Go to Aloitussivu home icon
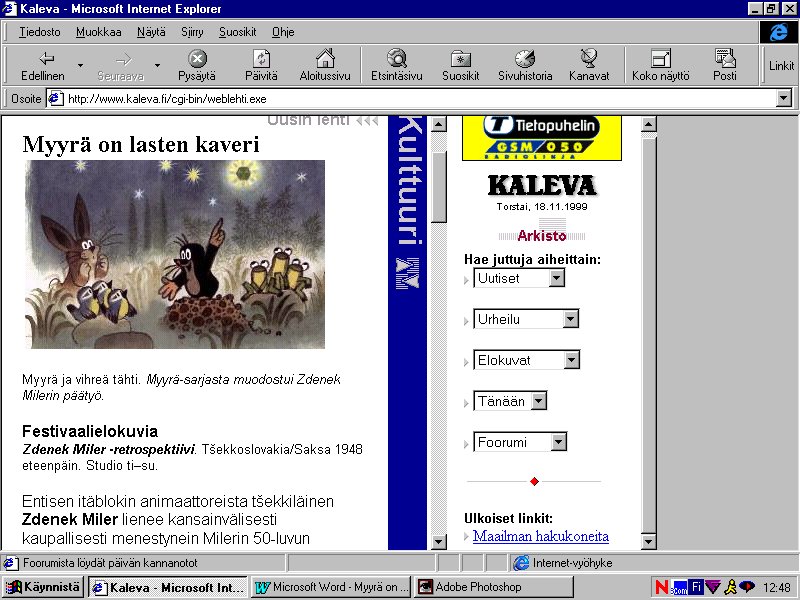This screenshot has height=600, width=800. point(325,59)
